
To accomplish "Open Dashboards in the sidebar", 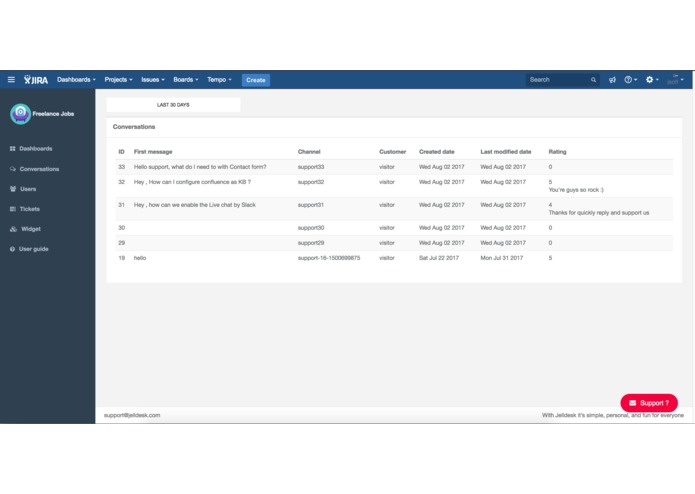I will 36,149.
